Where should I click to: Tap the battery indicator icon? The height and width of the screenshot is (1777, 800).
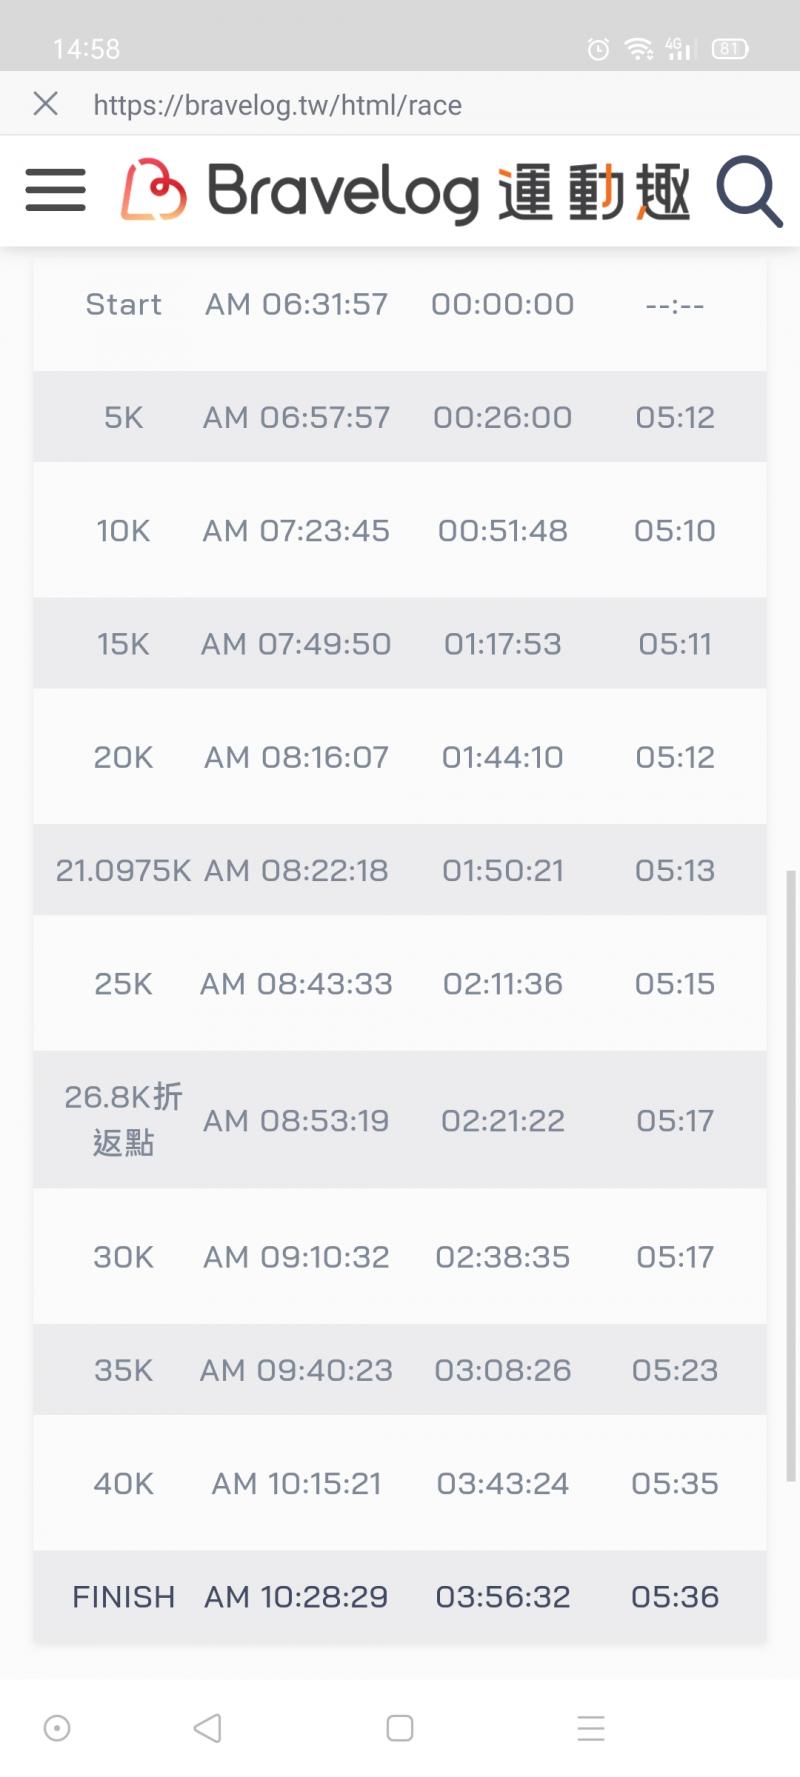click(x=729, y=48)
